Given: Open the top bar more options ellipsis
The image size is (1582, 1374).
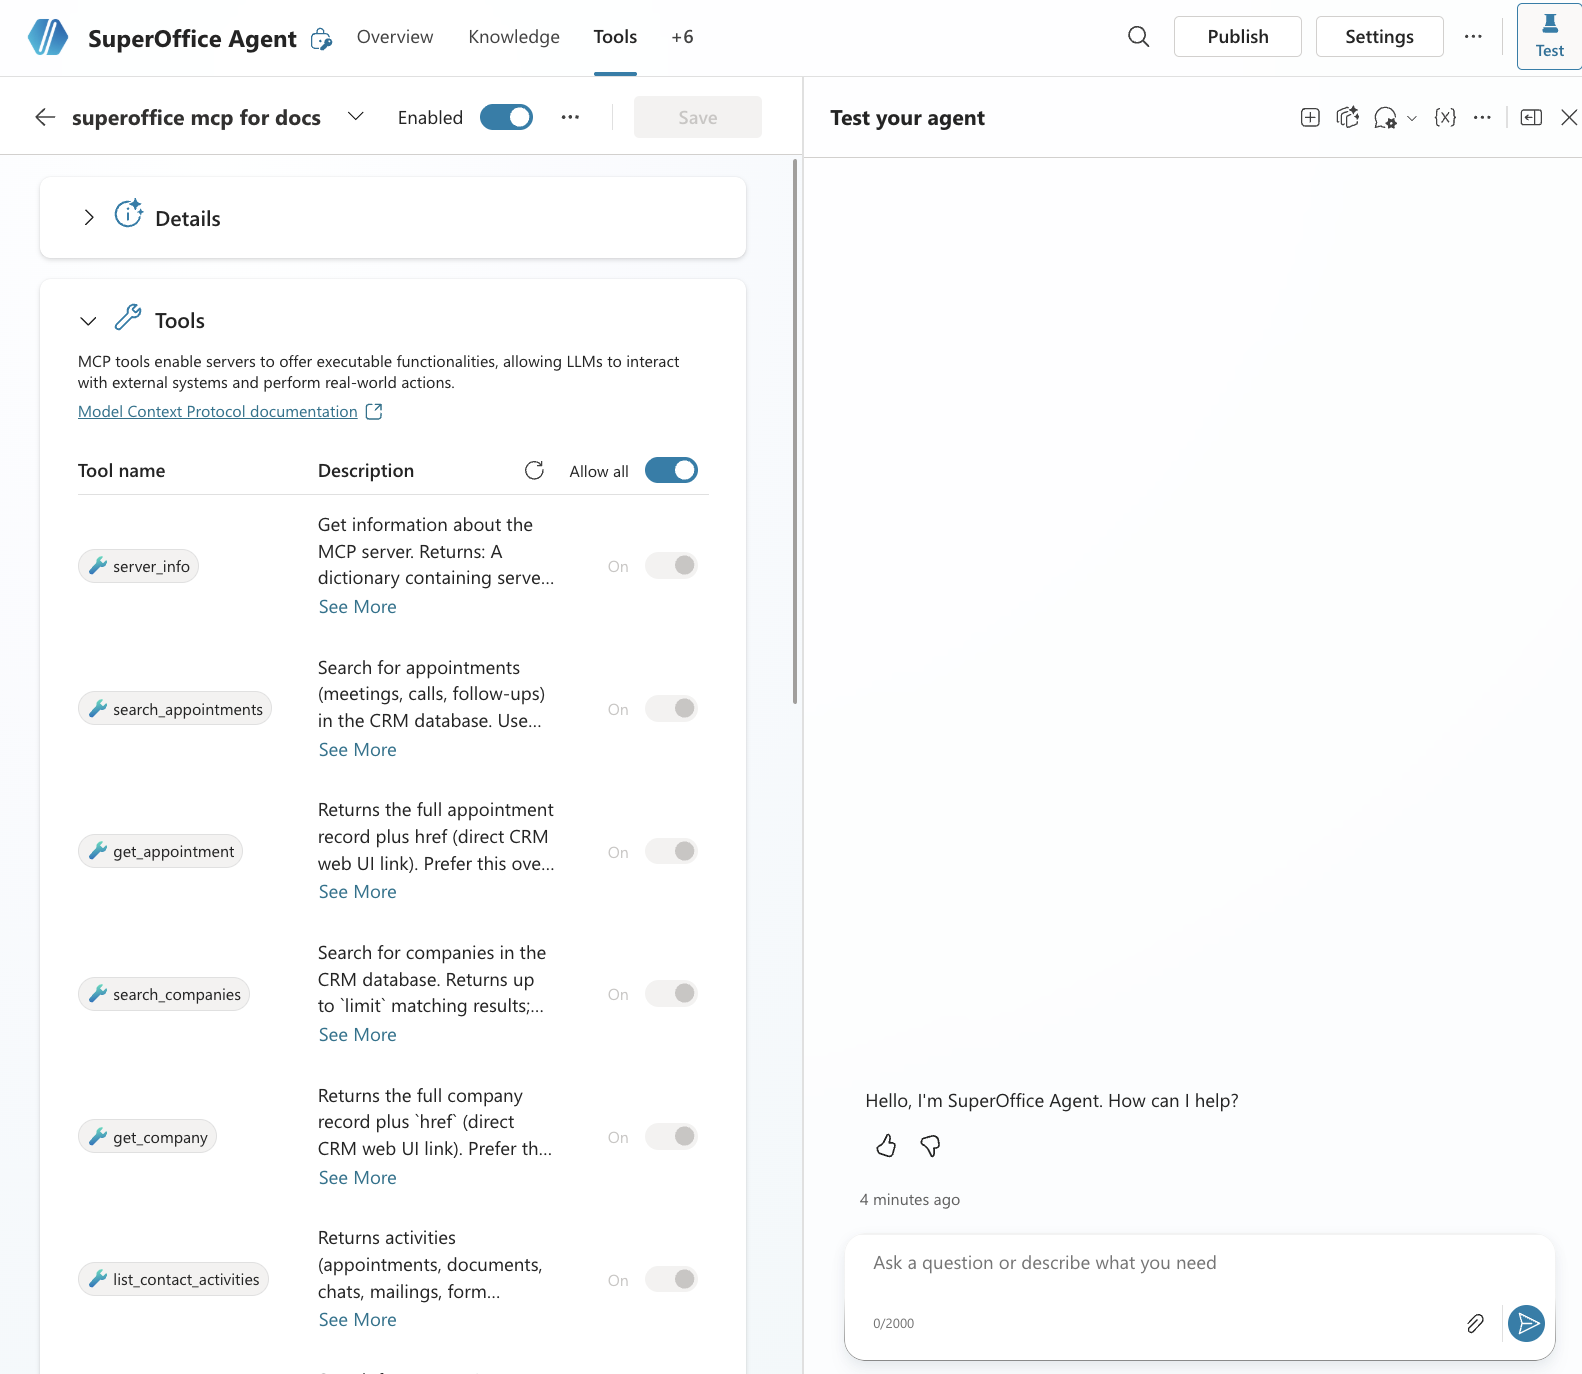Looking at the screenshot, I should [1473, 37].
